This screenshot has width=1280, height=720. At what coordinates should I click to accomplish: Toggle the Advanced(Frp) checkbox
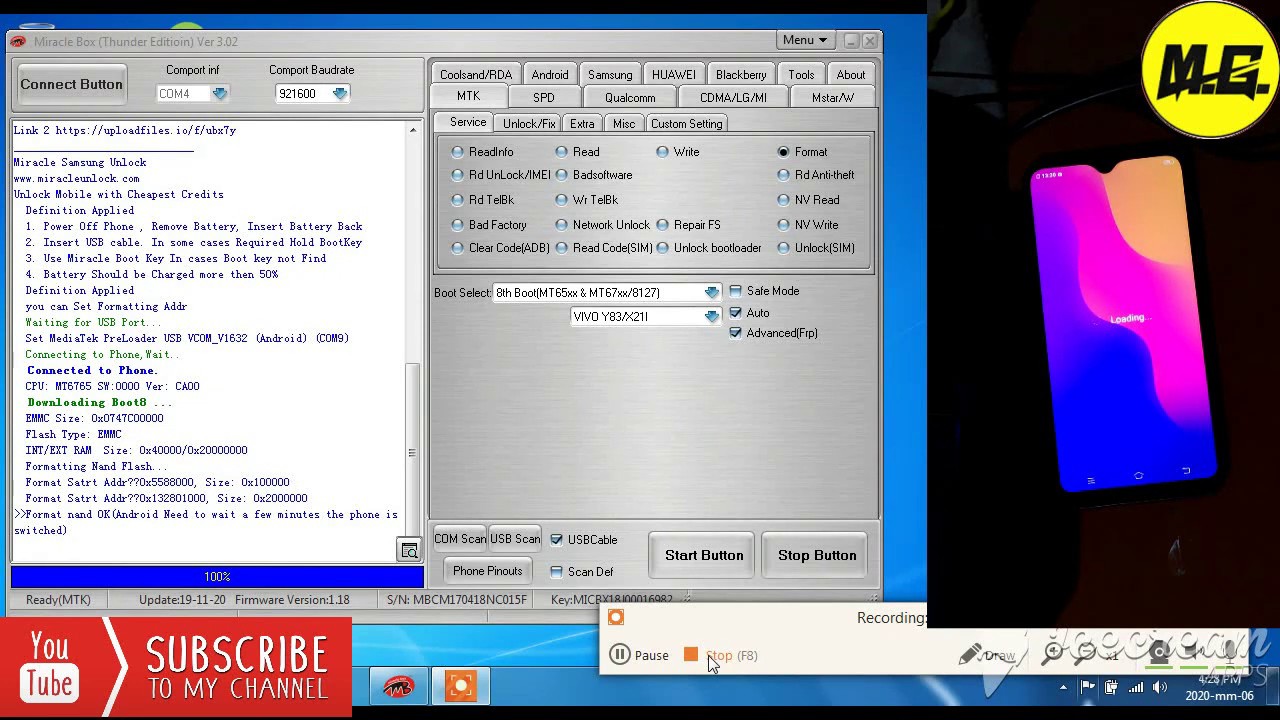(736, 333)
